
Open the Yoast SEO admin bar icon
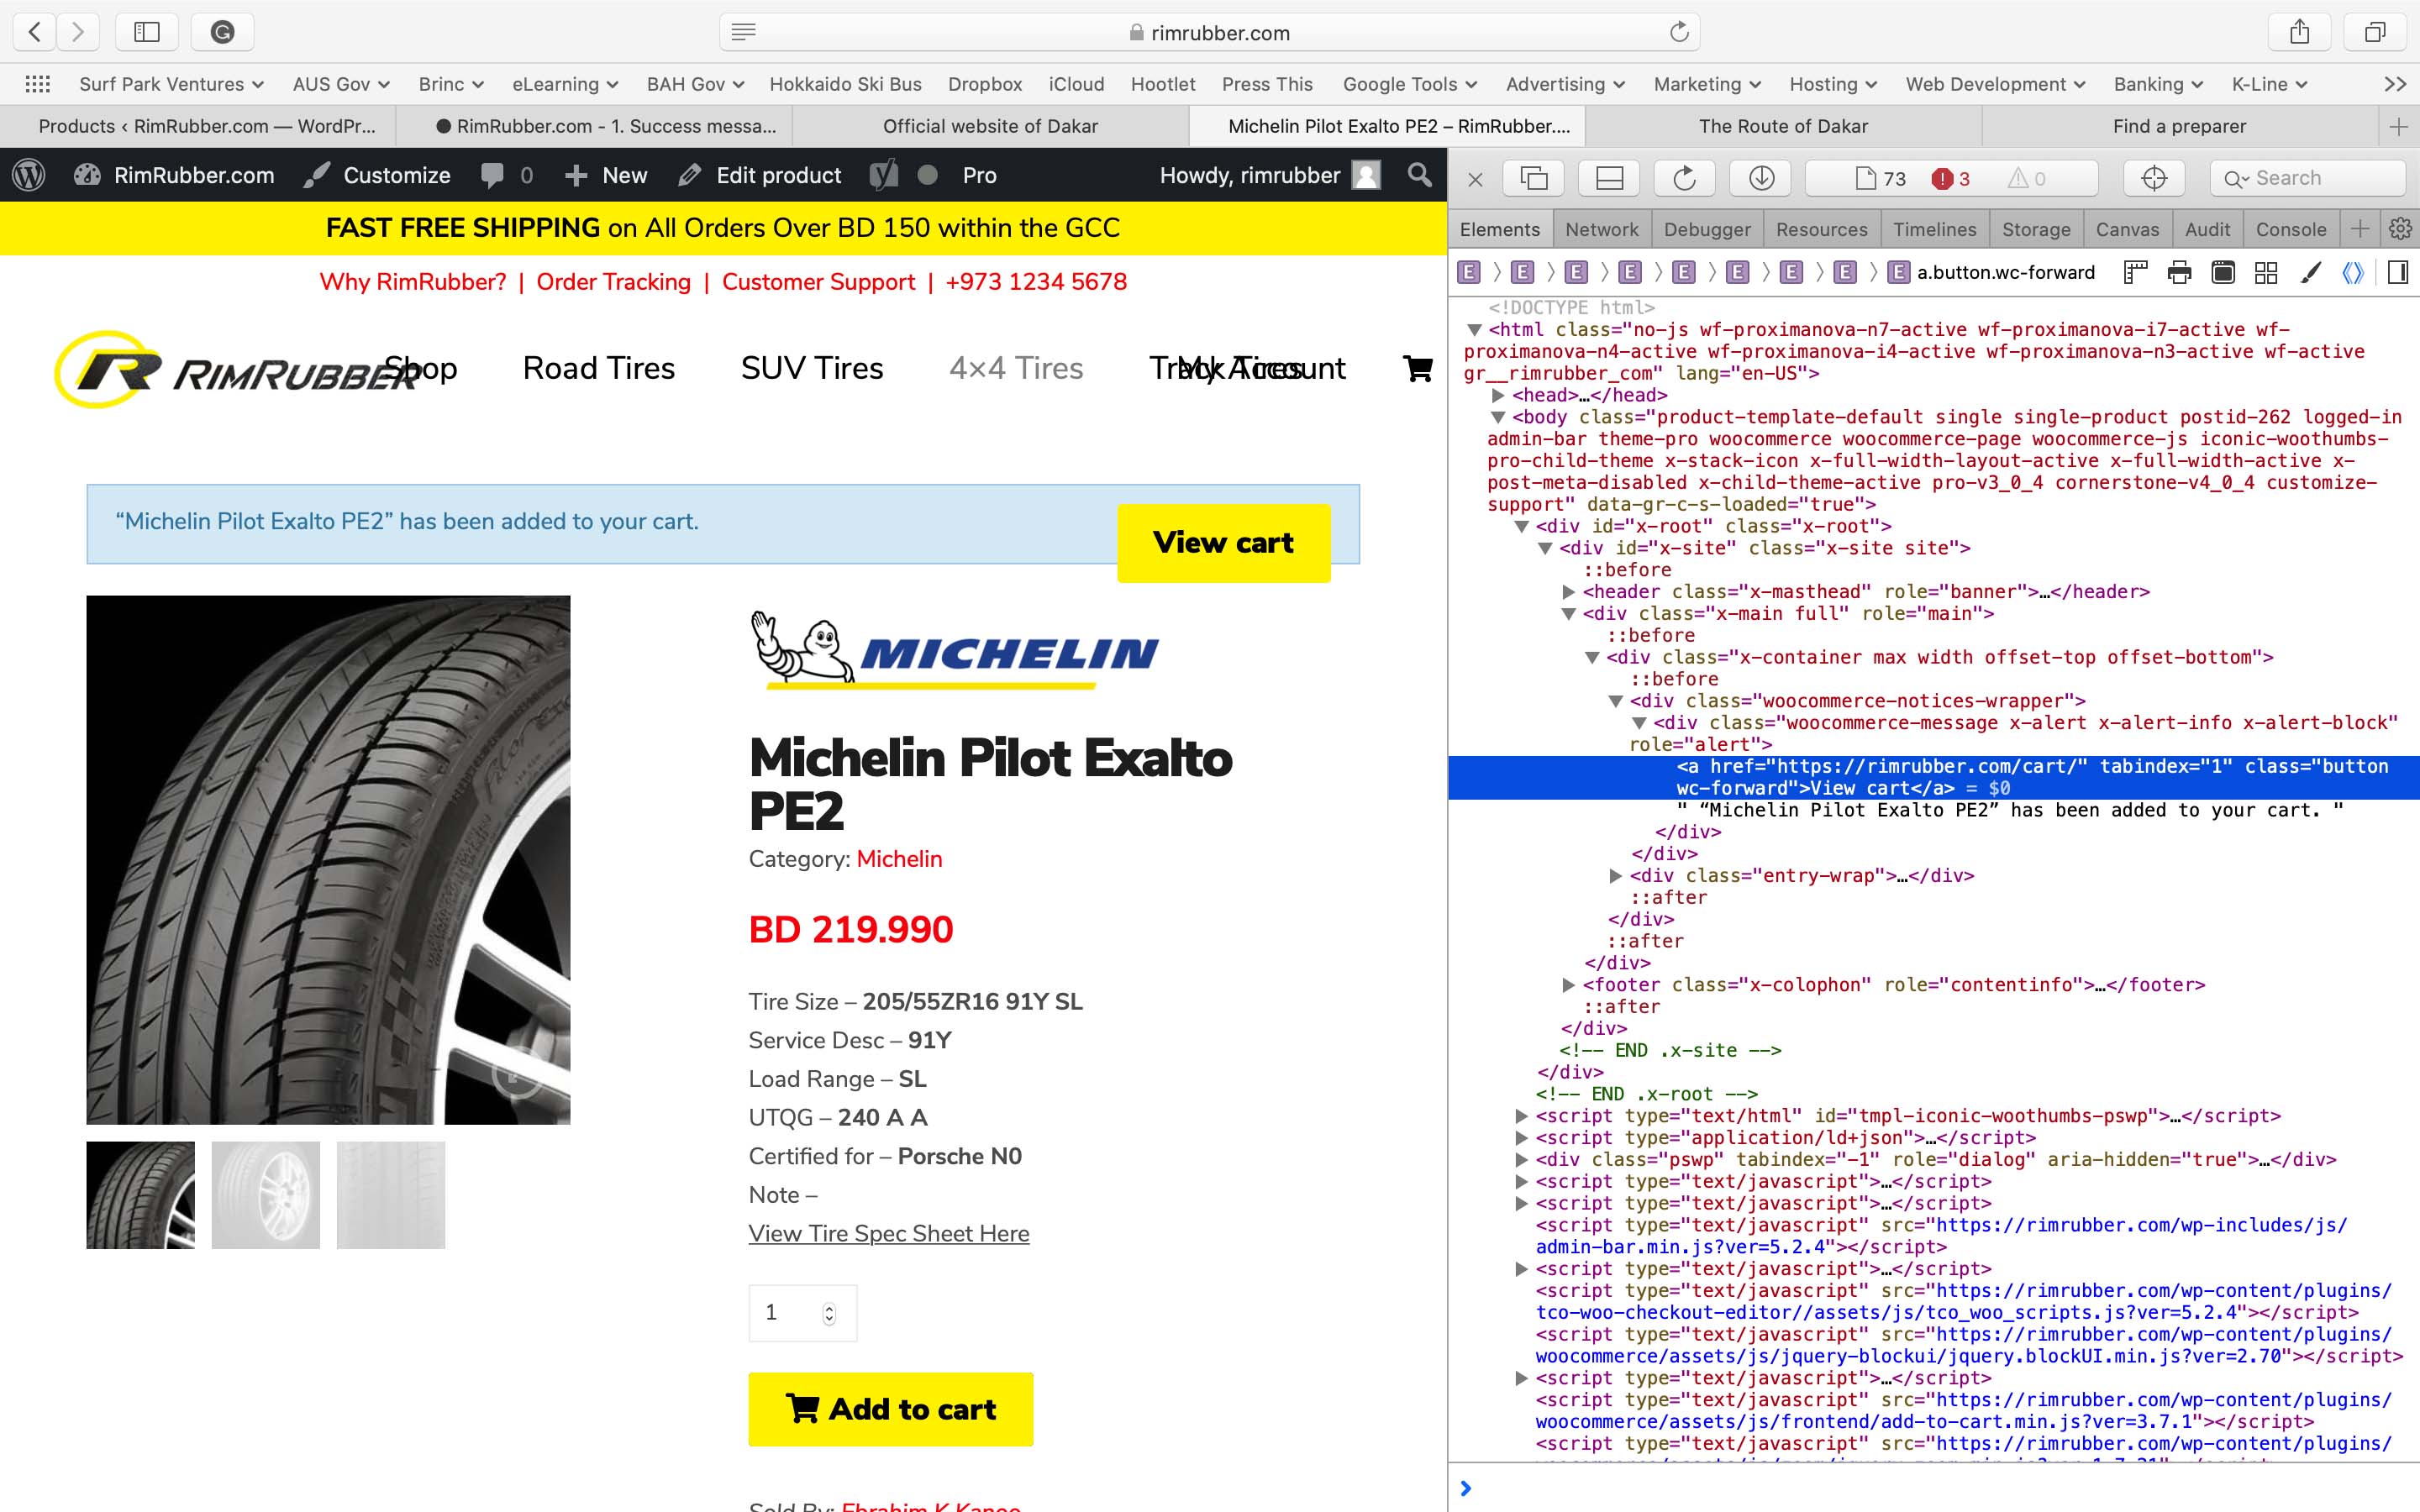(x=883, y=175)
